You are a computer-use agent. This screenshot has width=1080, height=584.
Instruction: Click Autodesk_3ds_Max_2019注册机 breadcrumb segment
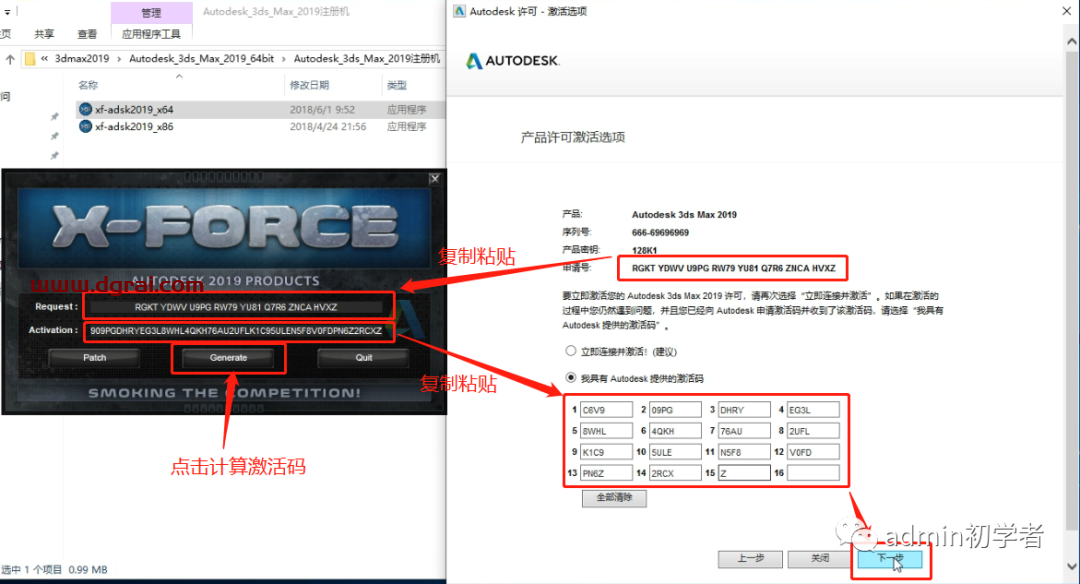367,59
